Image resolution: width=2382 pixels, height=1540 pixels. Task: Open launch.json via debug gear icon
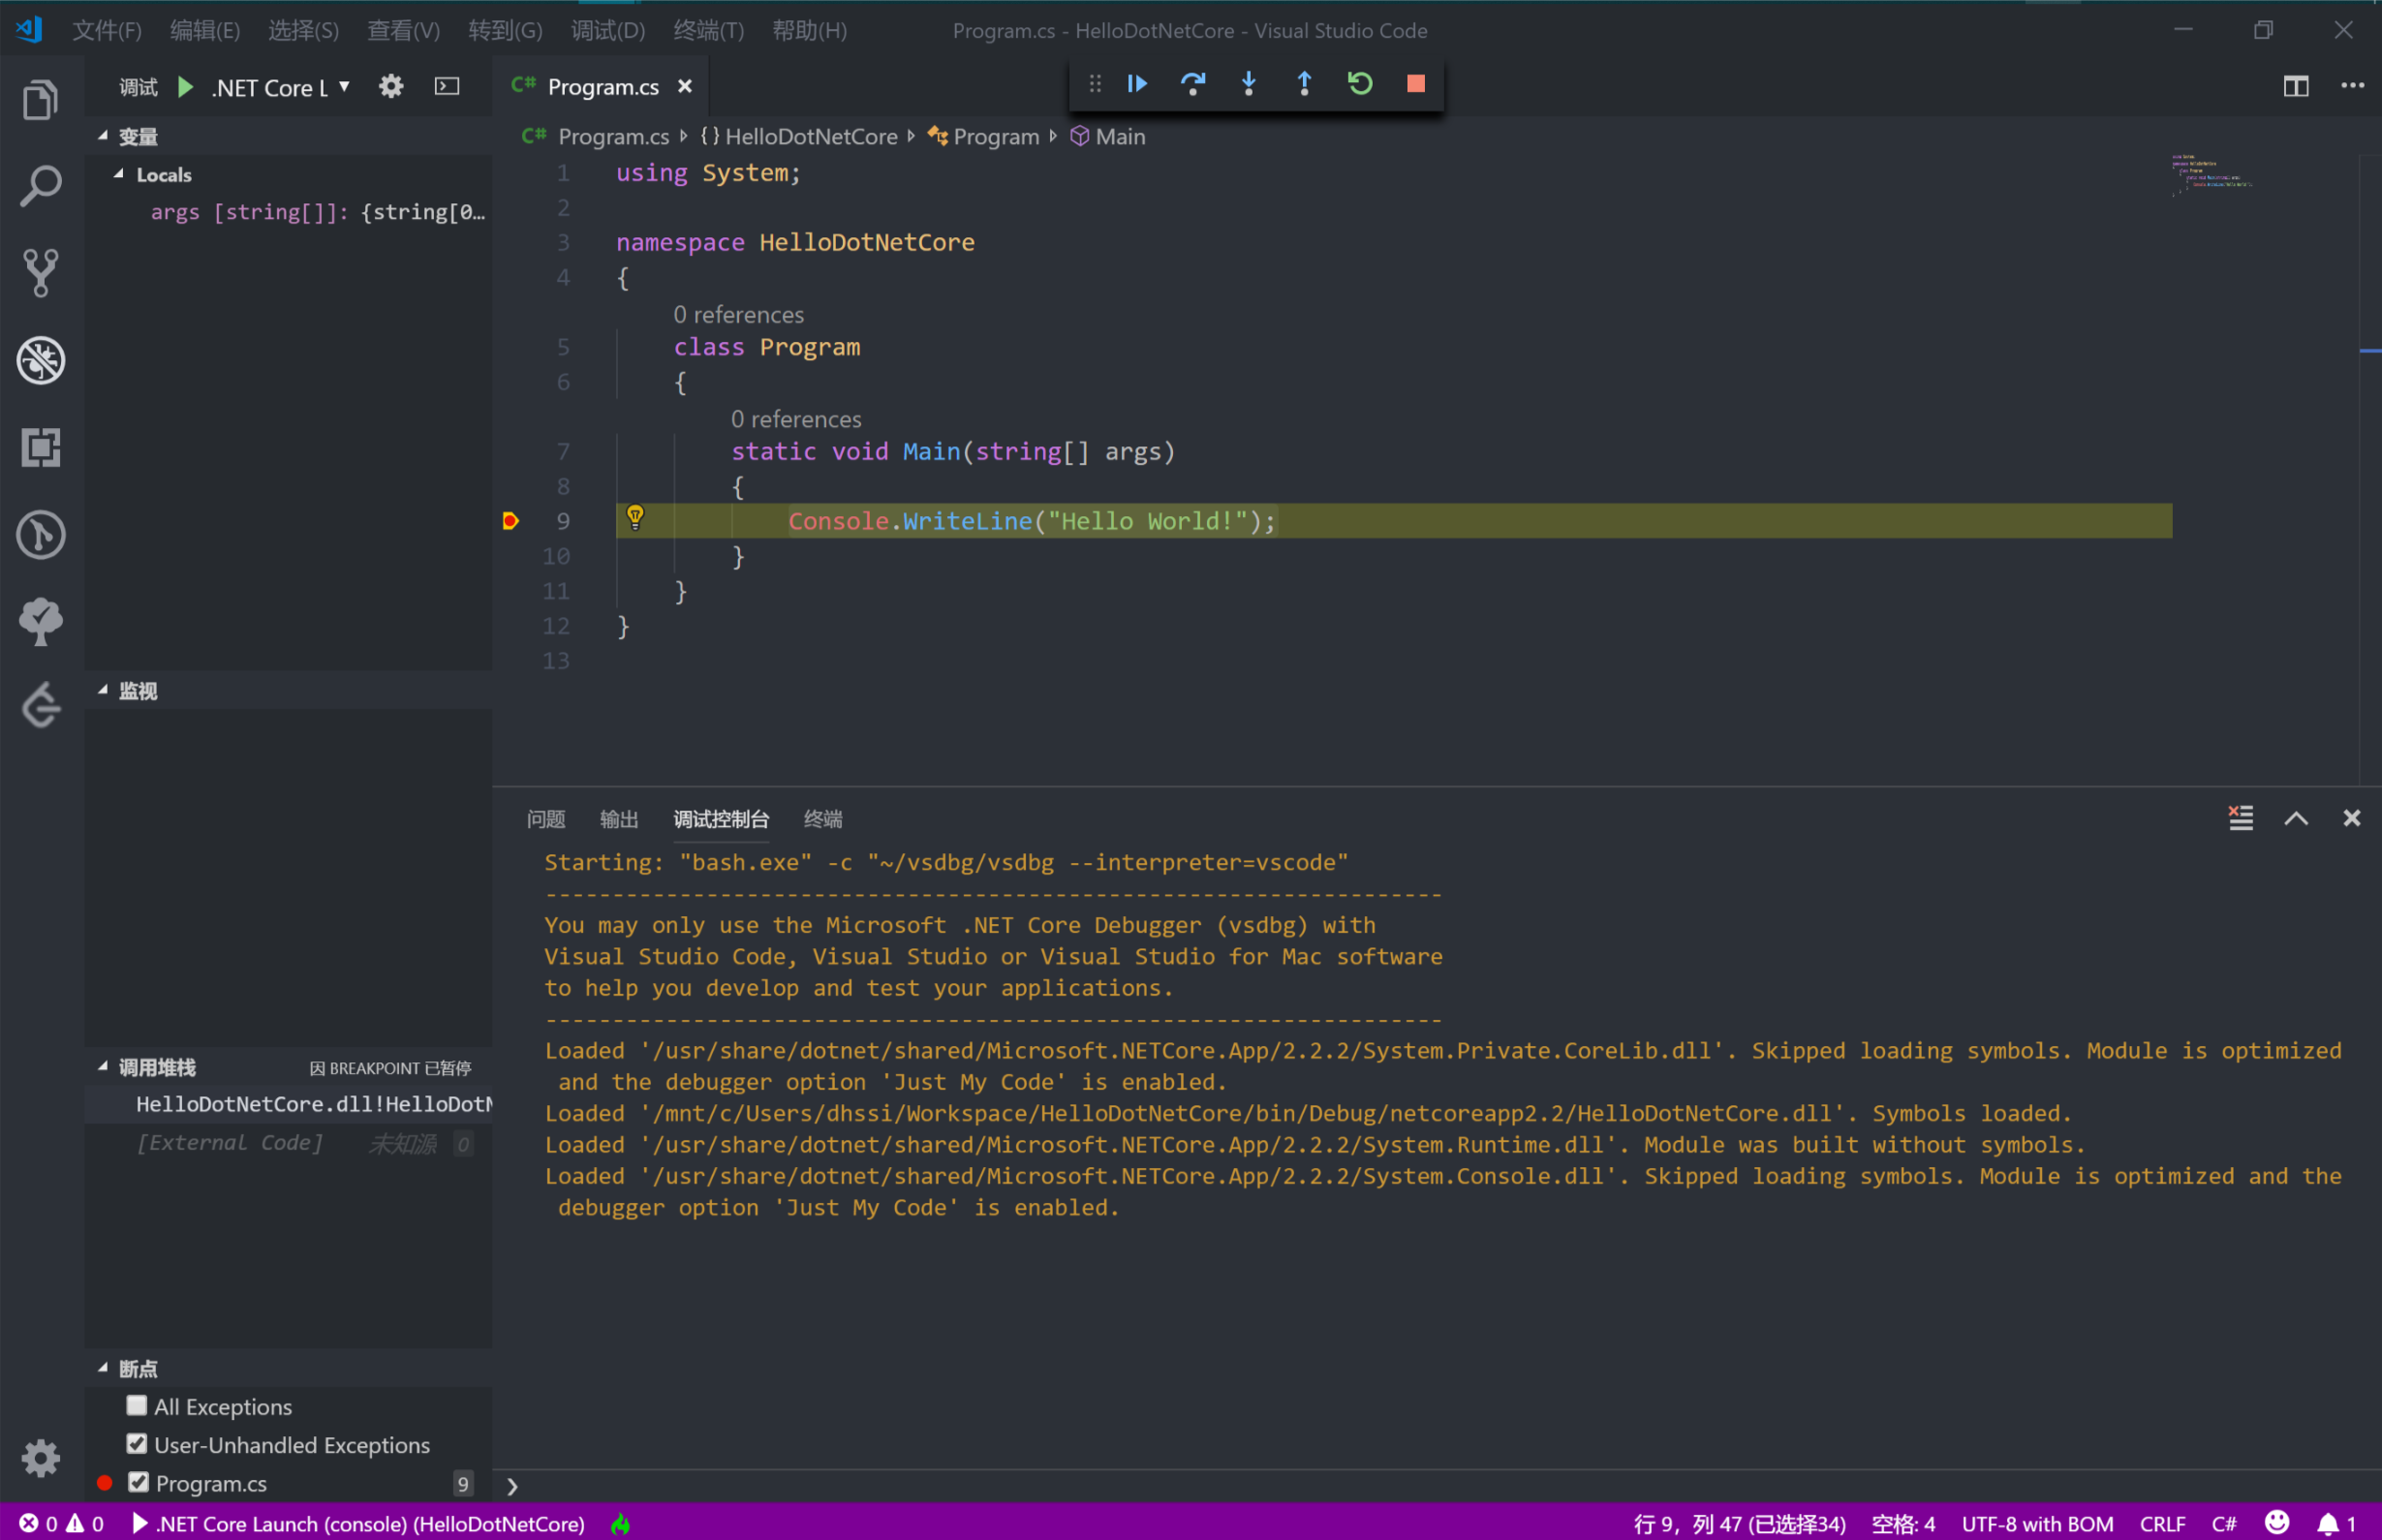[x=391, y=87]
